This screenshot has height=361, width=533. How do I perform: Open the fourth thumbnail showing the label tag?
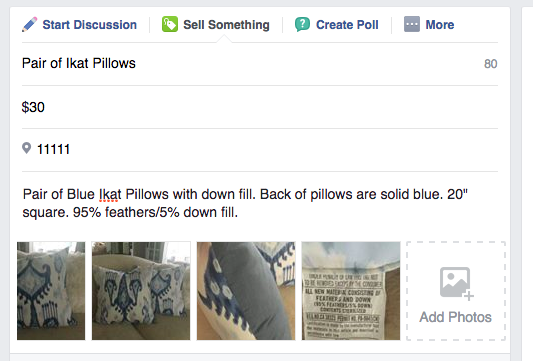[351, 291]
